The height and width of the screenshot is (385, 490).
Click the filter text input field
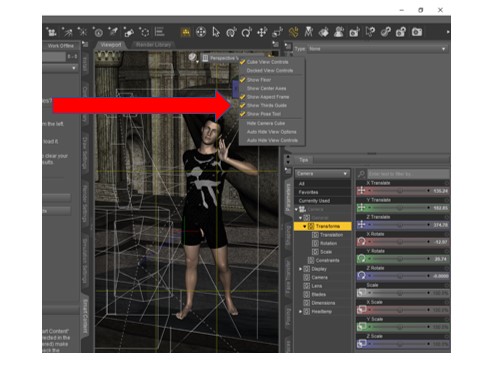pos(408,174)
